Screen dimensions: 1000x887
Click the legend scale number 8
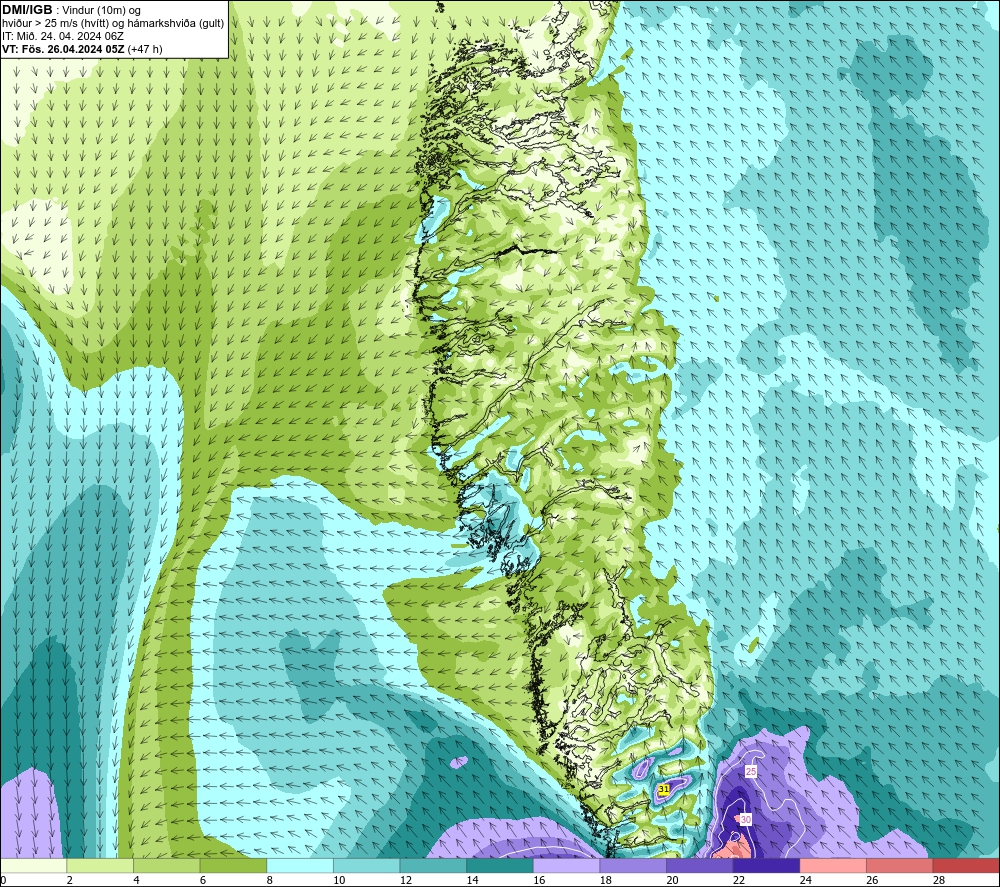(270, 881)
